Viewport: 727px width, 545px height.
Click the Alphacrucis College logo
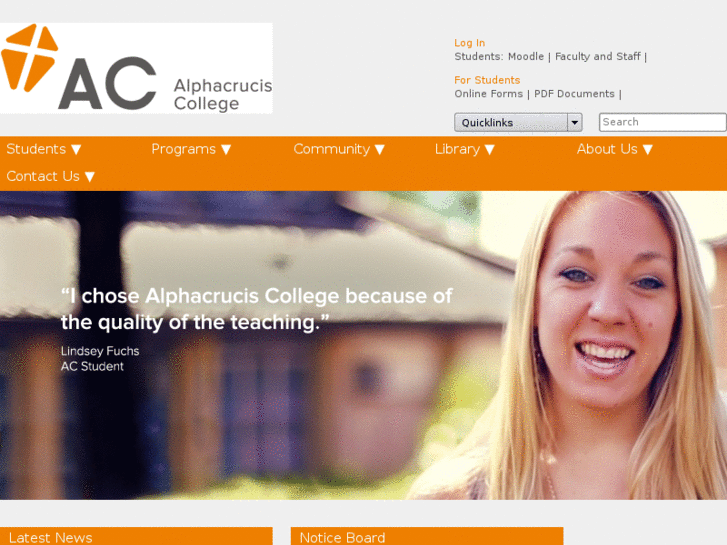136,68
